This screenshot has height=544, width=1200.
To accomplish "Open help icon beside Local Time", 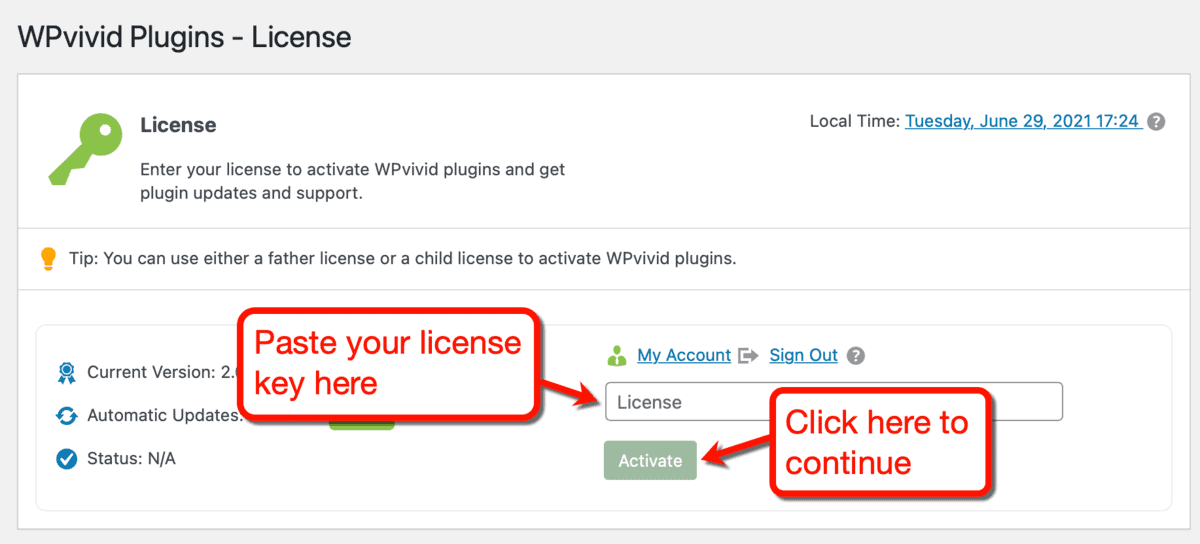I will [x=1156, y=122].
